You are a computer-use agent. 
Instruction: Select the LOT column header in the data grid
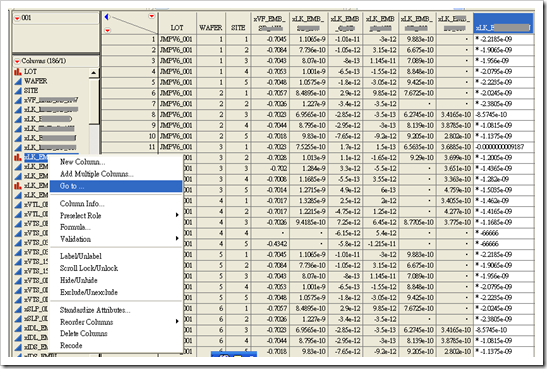[177, 23]
